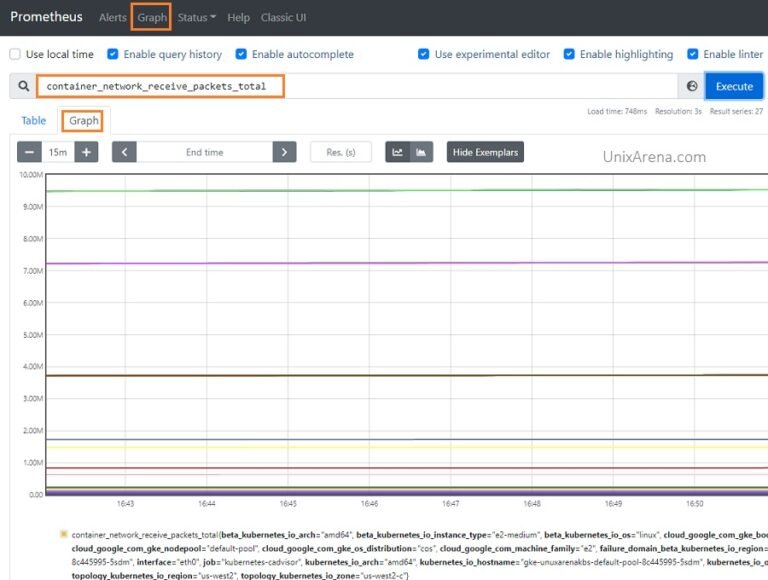Disable the Enable query history checkbox
Image resolution: width=768 pixels, height=580 pixels.
[113, 55]
